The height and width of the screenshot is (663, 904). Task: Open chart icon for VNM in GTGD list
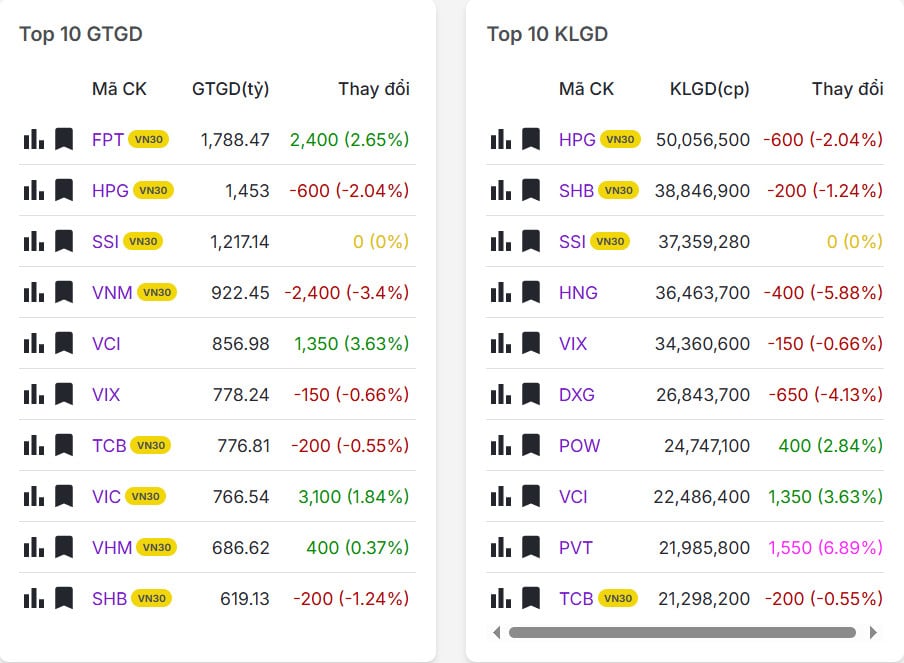[33, 292]
